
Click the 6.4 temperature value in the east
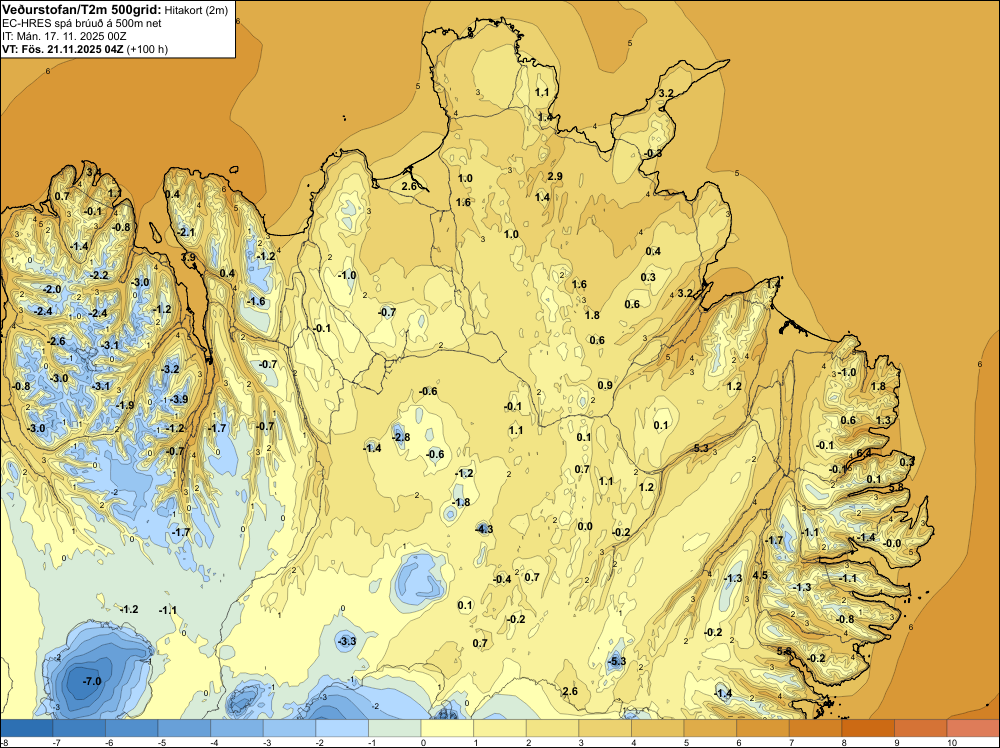point(864,453)
